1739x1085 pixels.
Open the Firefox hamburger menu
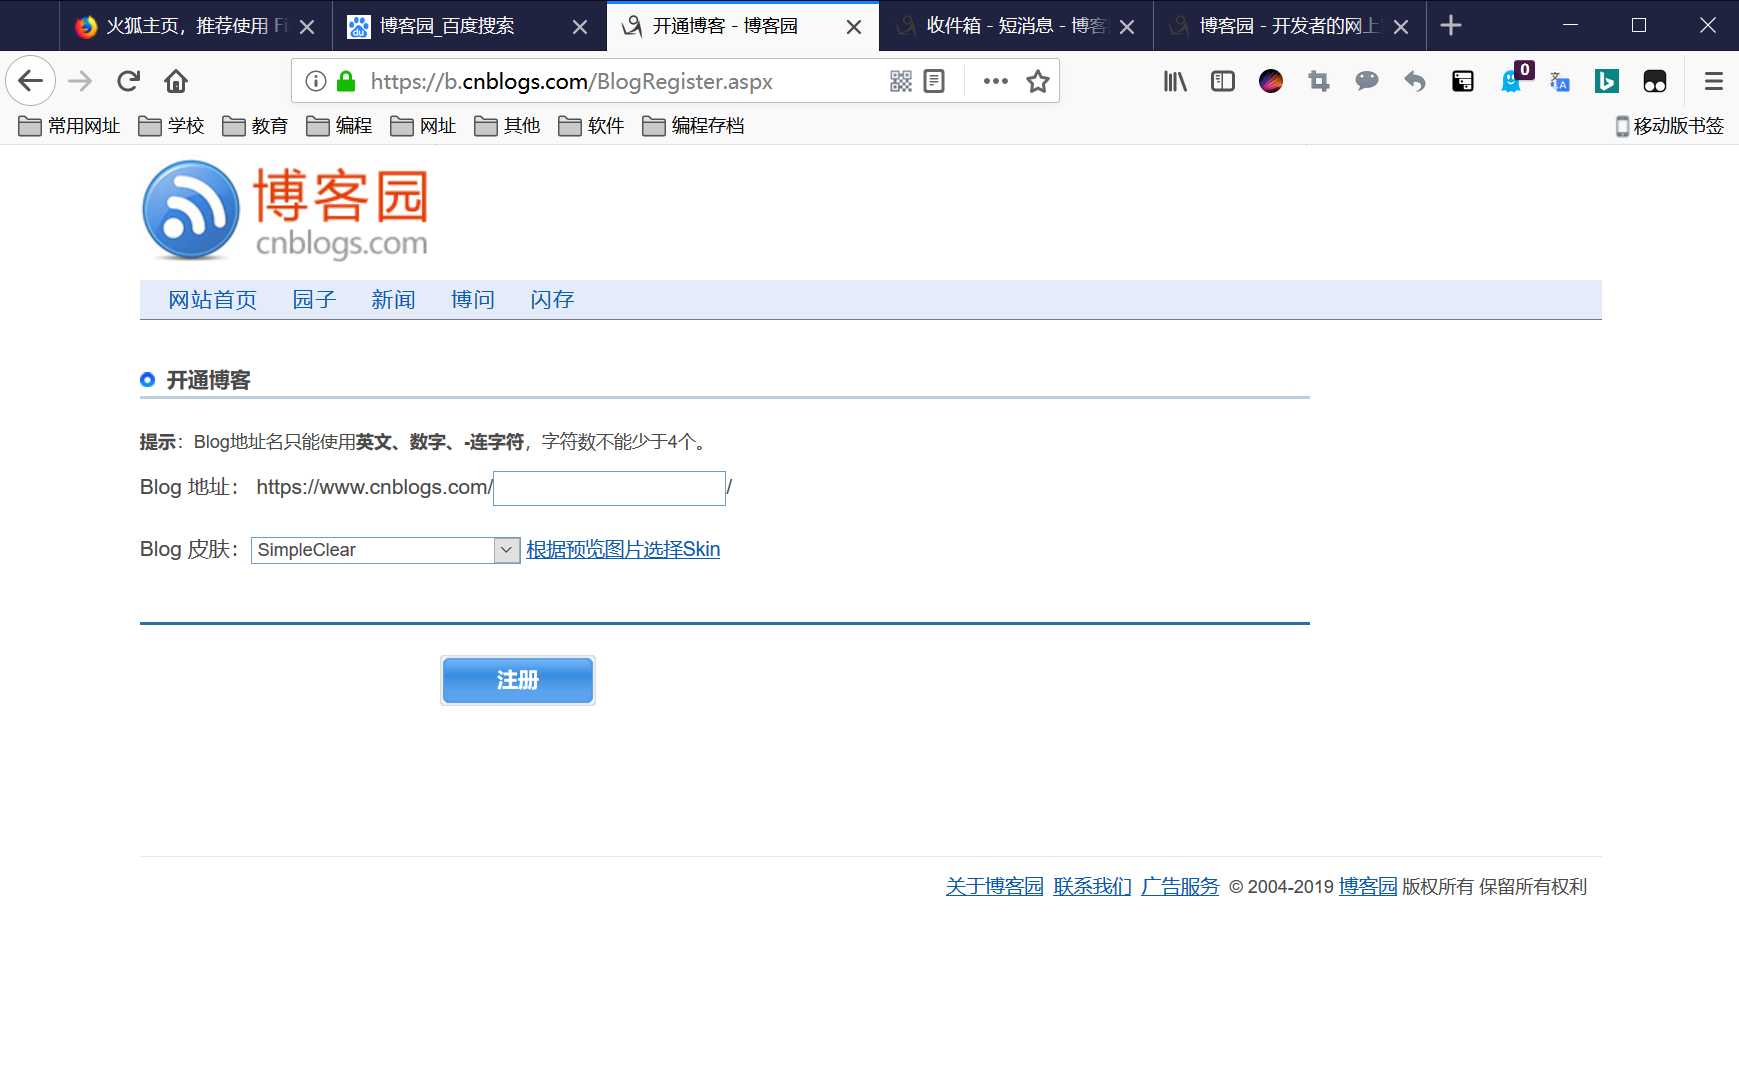click(x=1713, y=81)
